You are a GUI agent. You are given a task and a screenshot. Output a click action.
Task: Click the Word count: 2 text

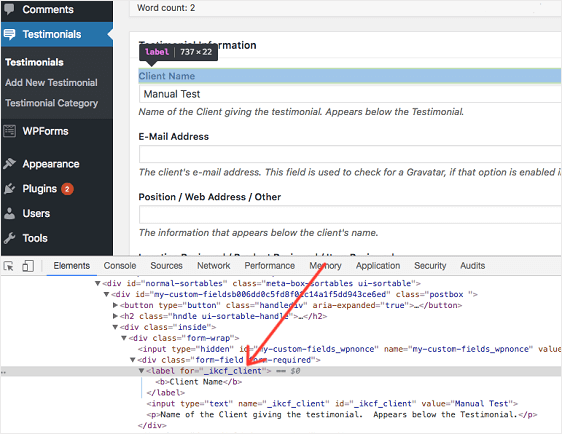click(166, 8)
